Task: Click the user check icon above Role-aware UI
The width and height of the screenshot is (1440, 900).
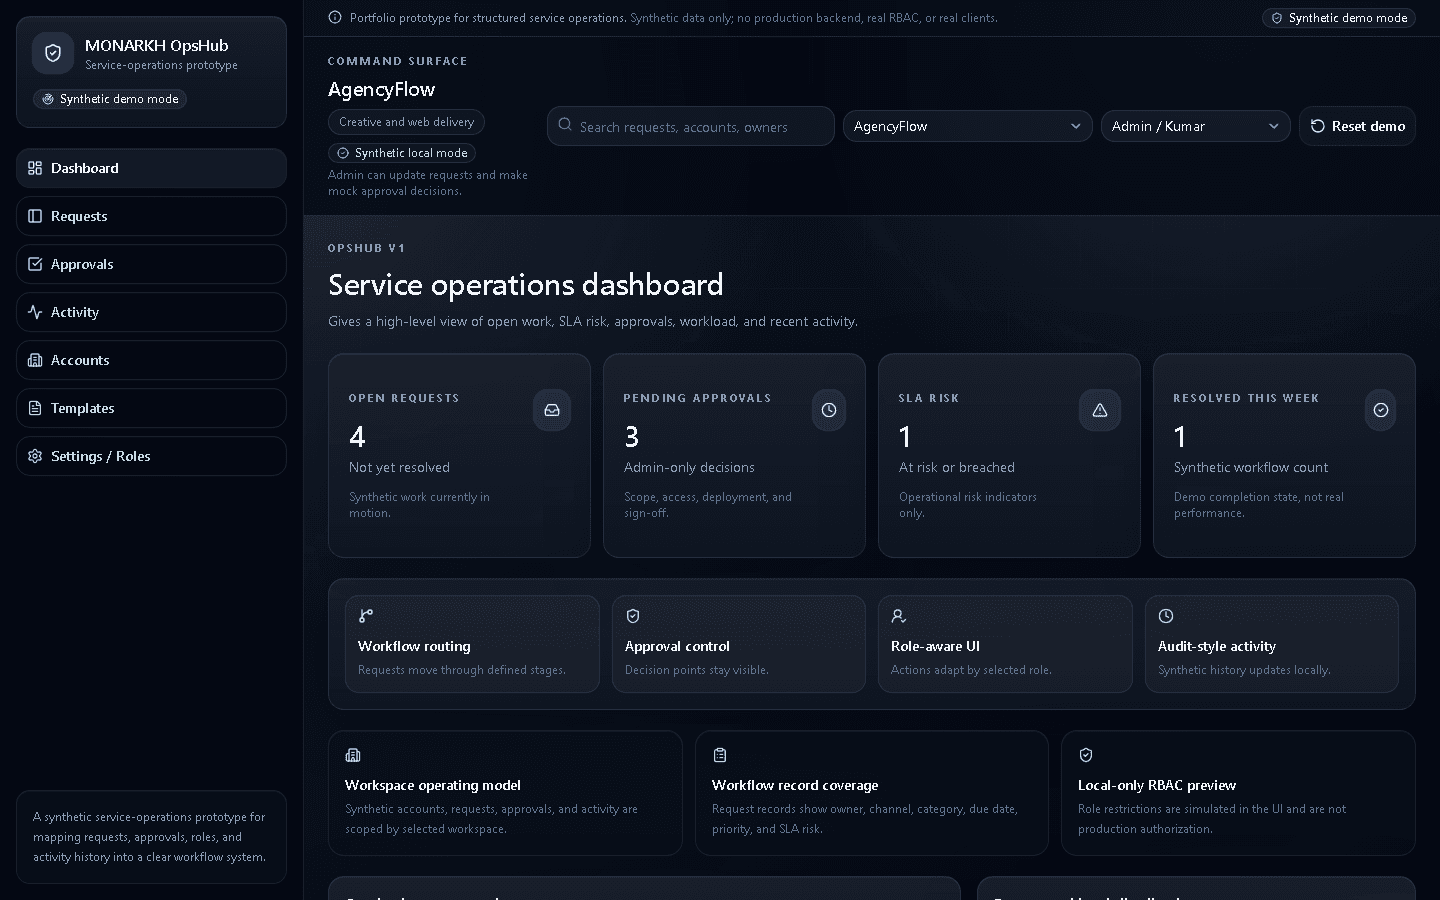Action: pyautogui.click(x=899, y=616)
